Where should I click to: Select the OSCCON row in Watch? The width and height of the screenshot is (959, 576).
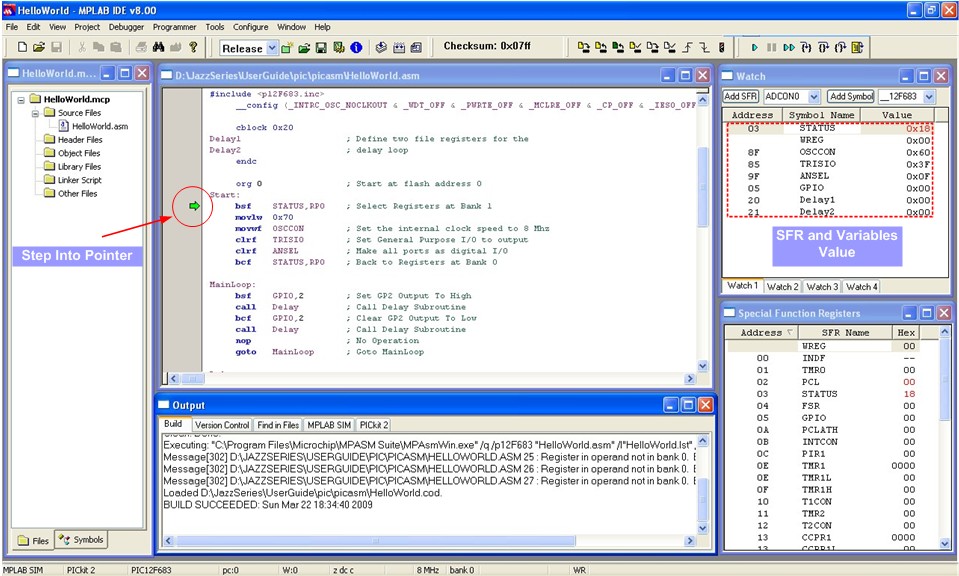(830, 152)
